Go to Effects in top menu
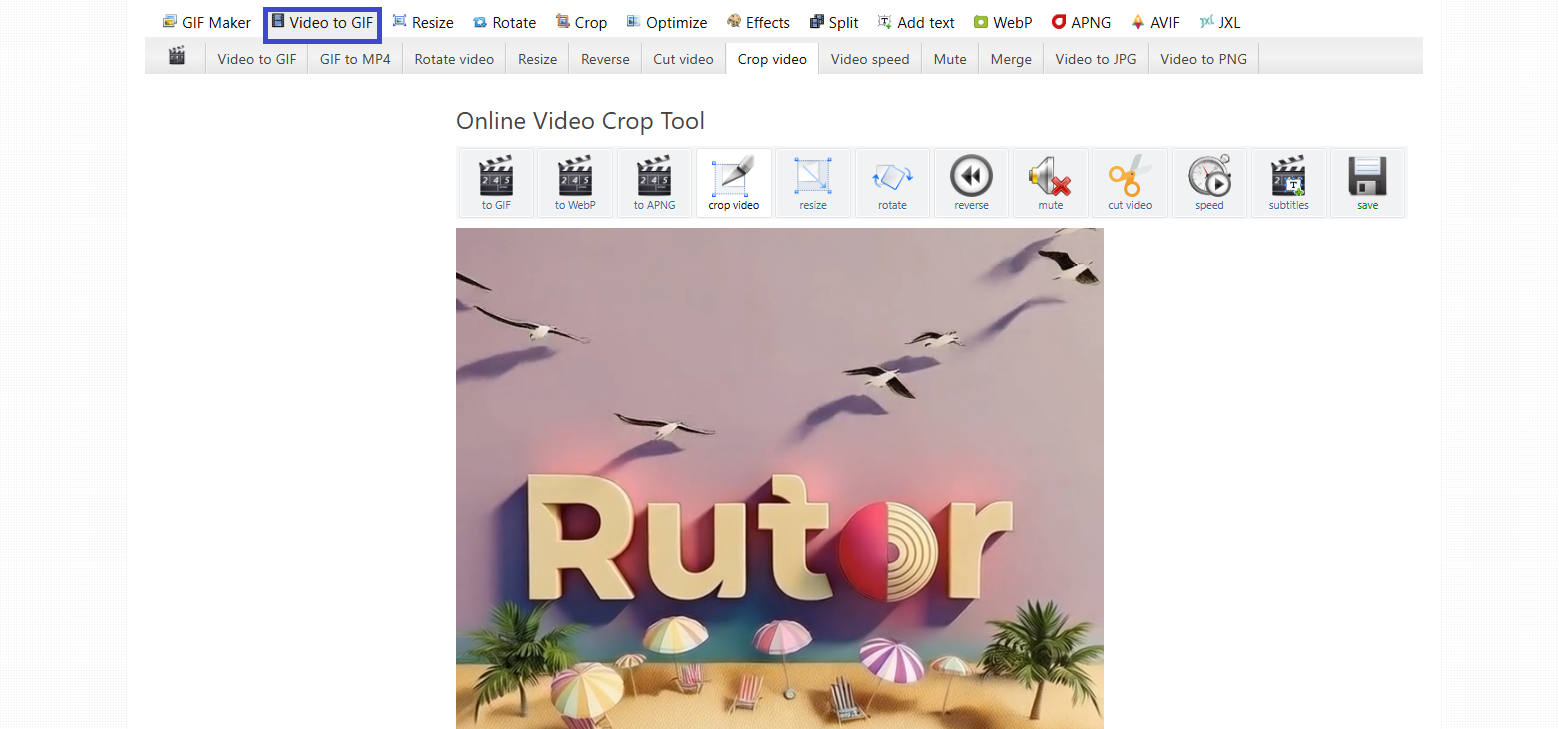Screen dimensions: 1559x729 (x=758, y=22)
